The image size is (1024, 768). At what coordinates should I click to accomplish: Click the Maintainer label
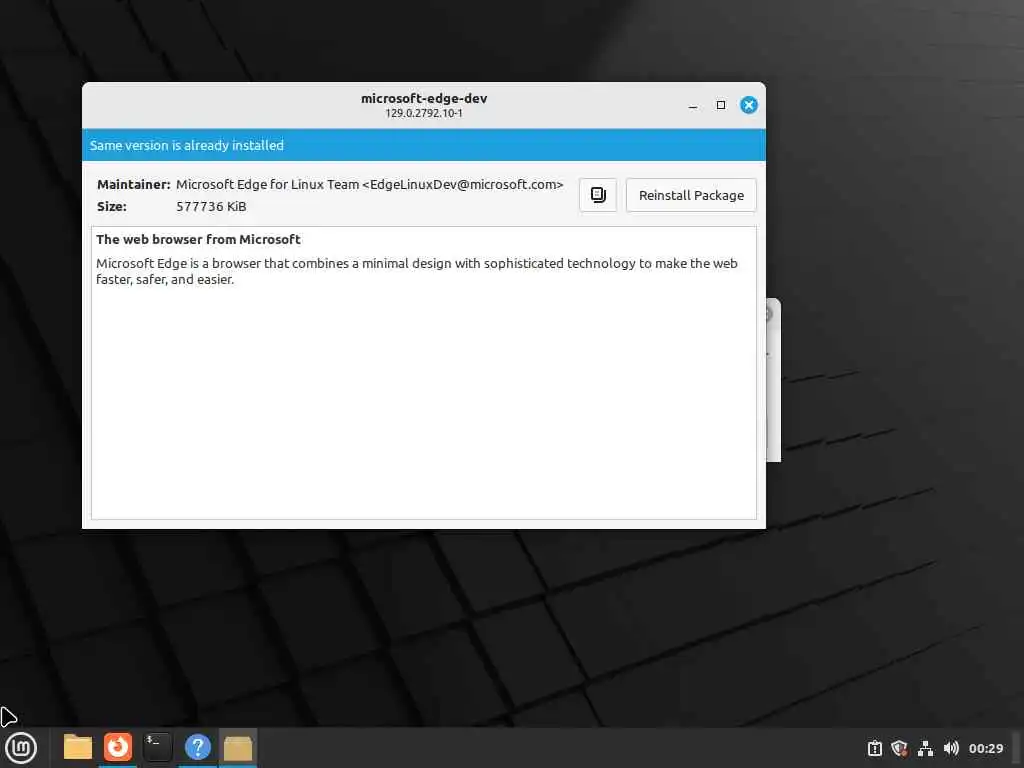click(x=133, y=185)
